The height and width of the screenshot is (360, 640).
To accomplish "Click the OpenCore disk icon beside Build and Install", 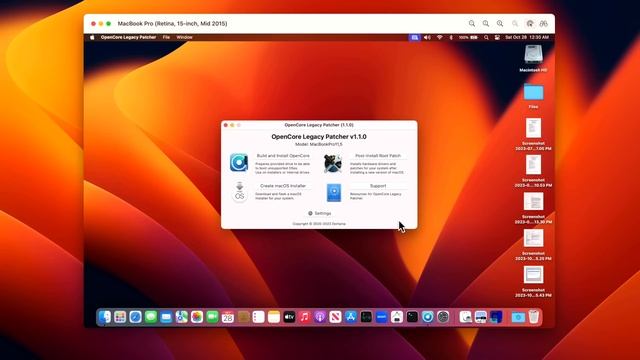I will point(239,162).
